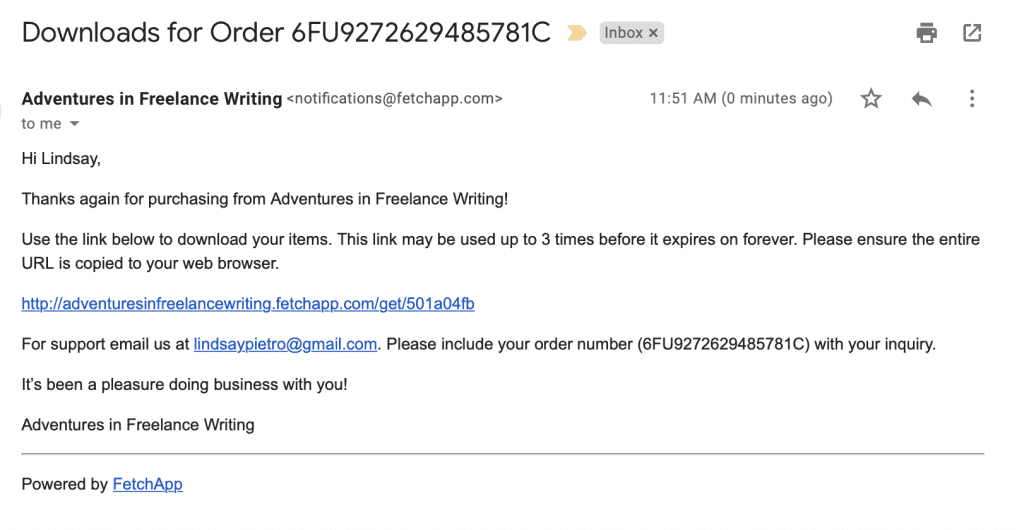Click the "to me" recipient text
1024x530 pixels.
(x=41, y=124)
